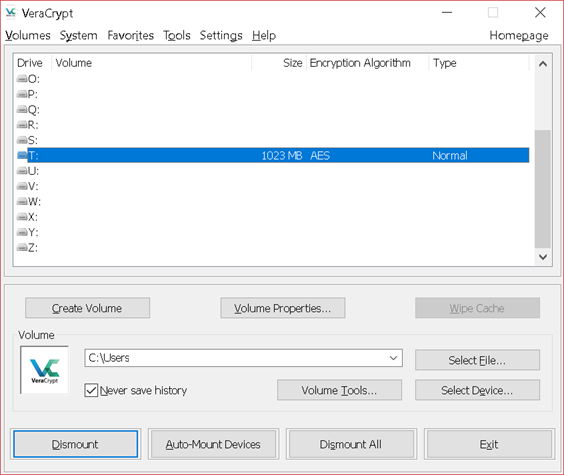This screenshot has height=475, width=564.
Task: Click Select Device button
Action: [477, 390]
